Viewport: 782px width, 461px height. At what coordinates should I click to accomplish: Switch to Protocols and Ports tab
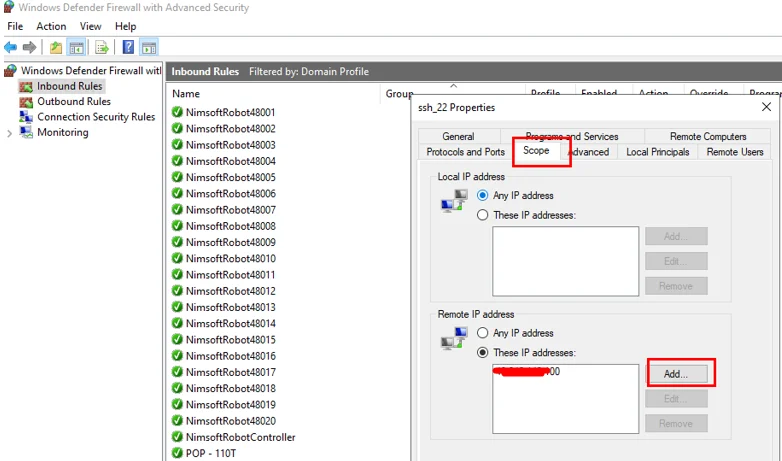click(466, 152)
